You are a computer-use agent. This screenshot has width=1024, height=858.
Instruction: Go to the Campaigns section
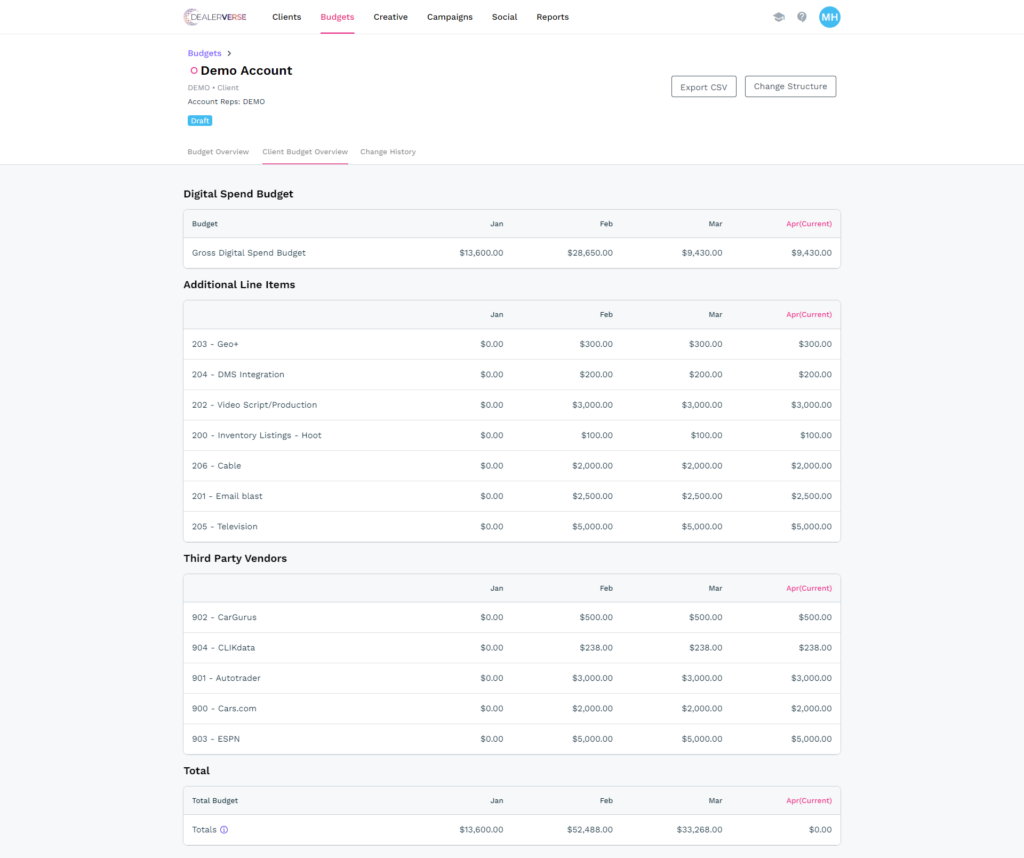449,17
